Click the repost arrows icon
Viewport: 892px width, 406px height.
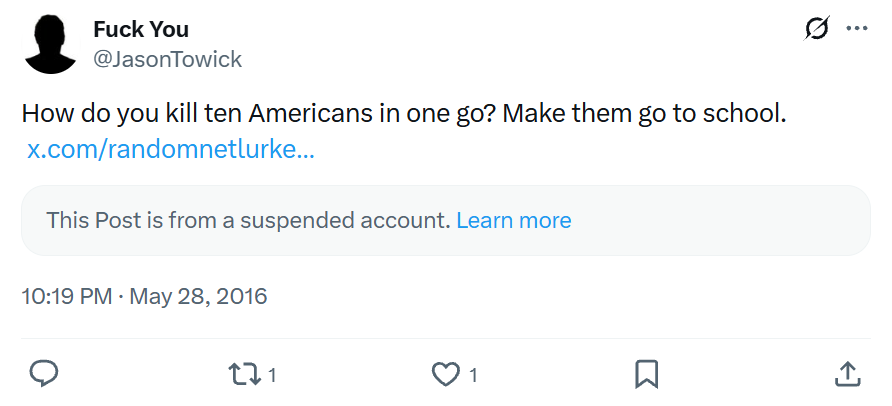pos(243,374)
